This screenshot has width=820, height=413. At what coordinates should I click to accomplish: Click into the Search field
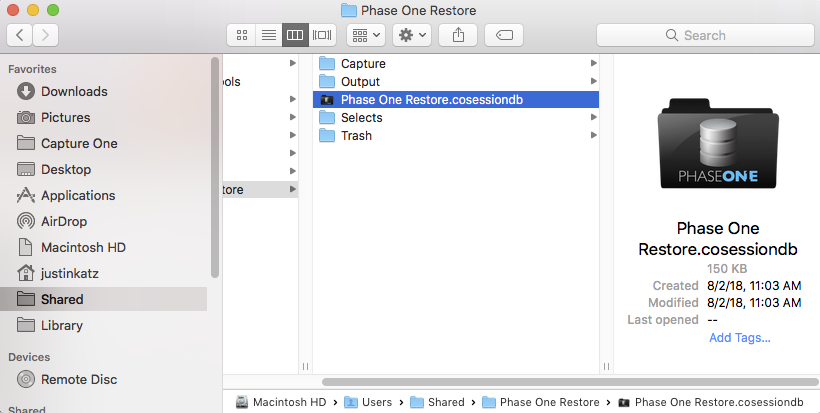(x=705, y=35)
